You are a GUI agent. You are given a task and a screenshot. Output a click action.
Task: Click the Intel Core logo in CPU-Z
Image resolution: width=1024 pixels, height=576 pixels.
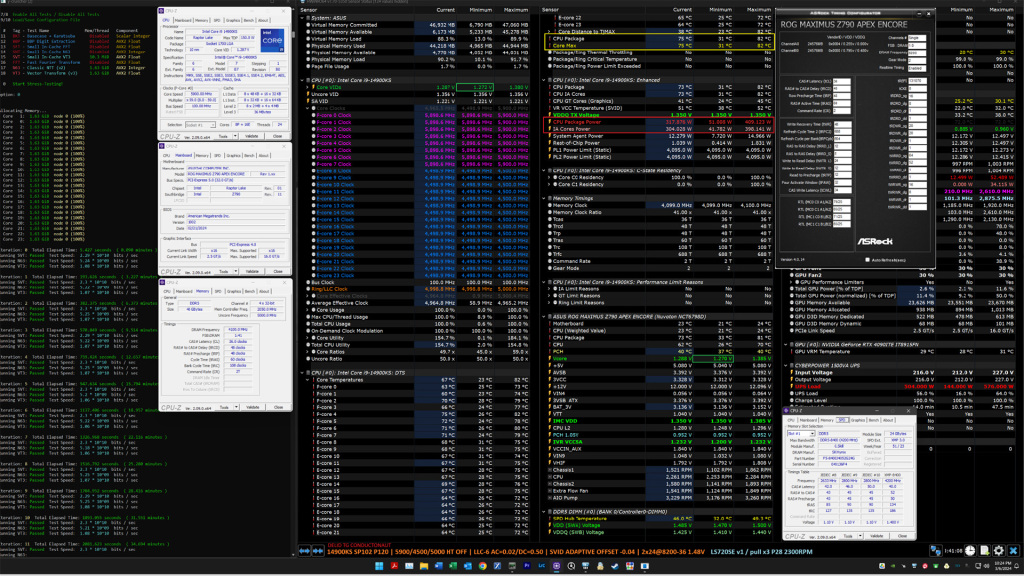tap(273, 38)
